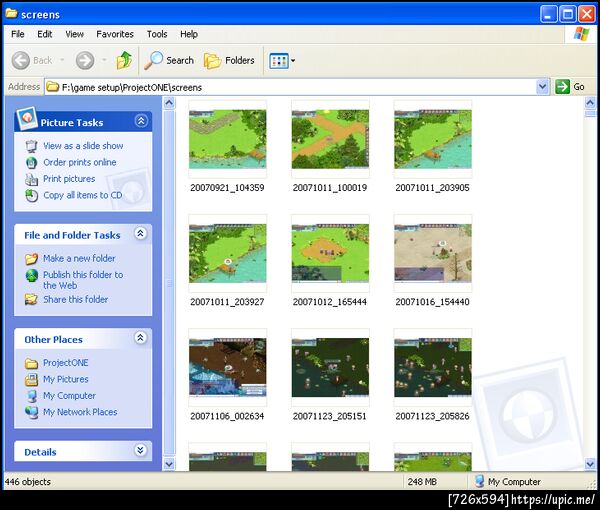Click the Share this folder icon
This screenshot has height=510, width=600.
(31, 299)
